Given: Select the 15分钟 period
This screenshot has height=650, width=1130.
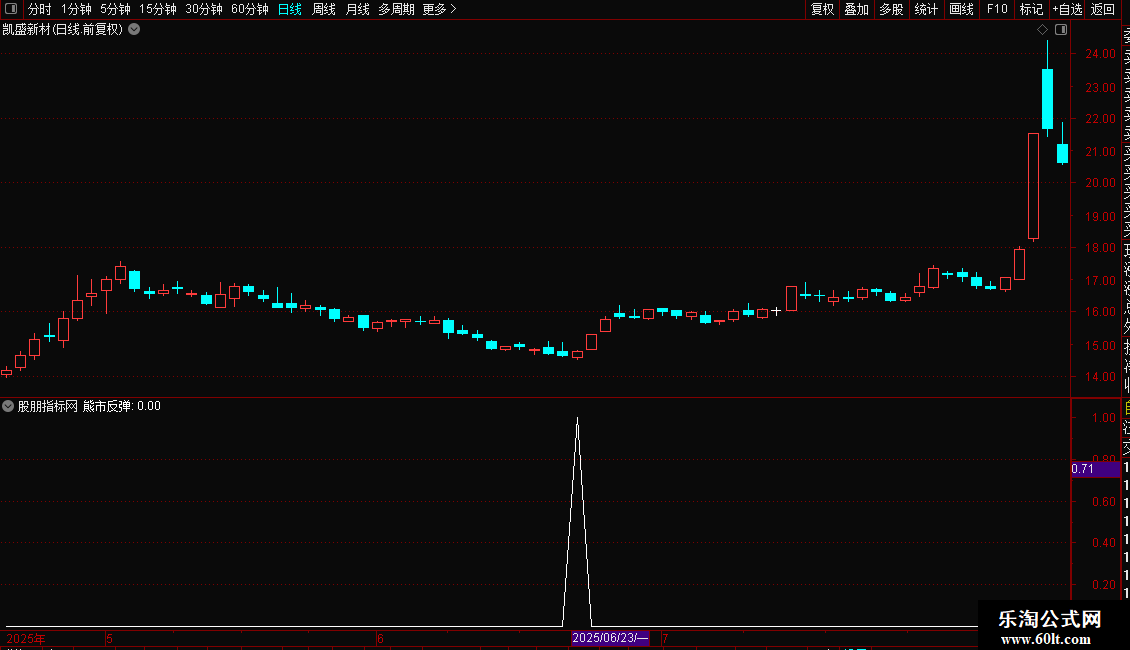Looking at the screenshot, I should pos(158,9).
